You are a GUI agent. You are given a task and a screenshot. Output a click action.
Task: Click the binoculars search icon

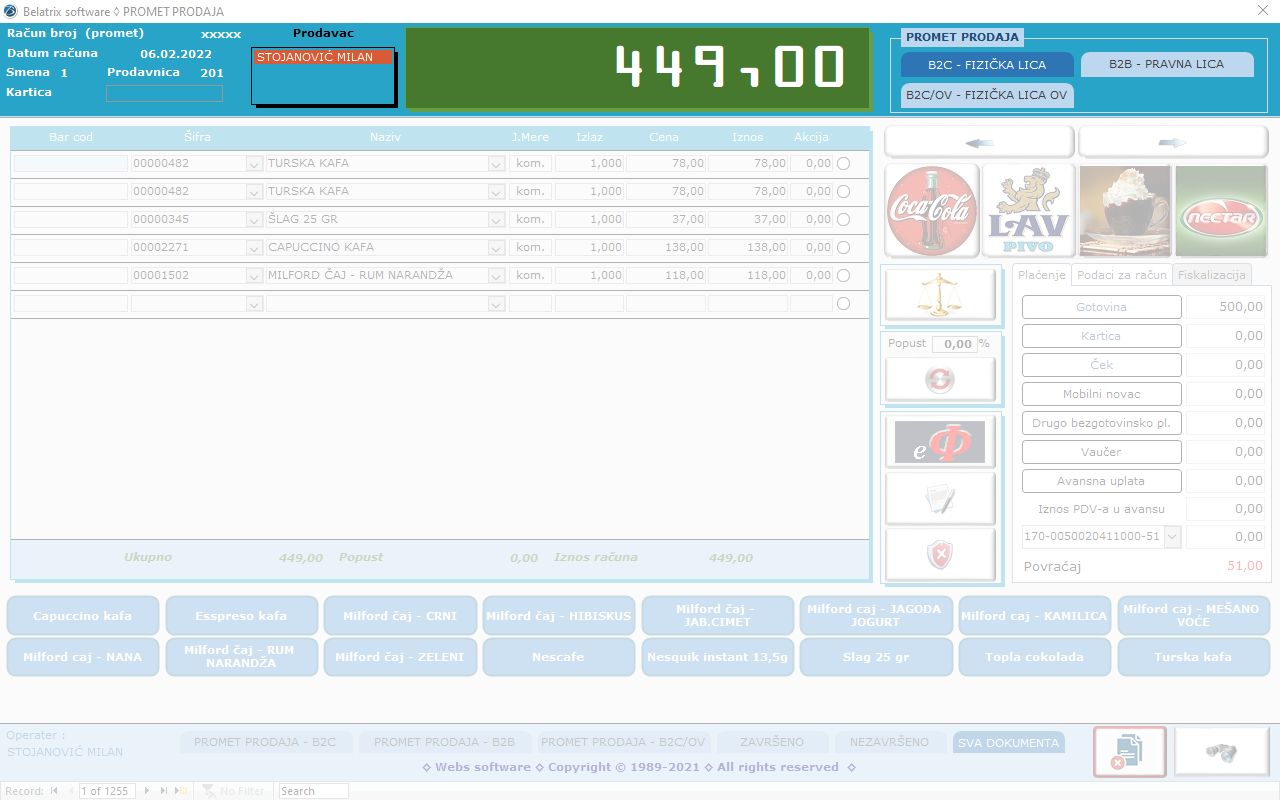coord(1221,752)
